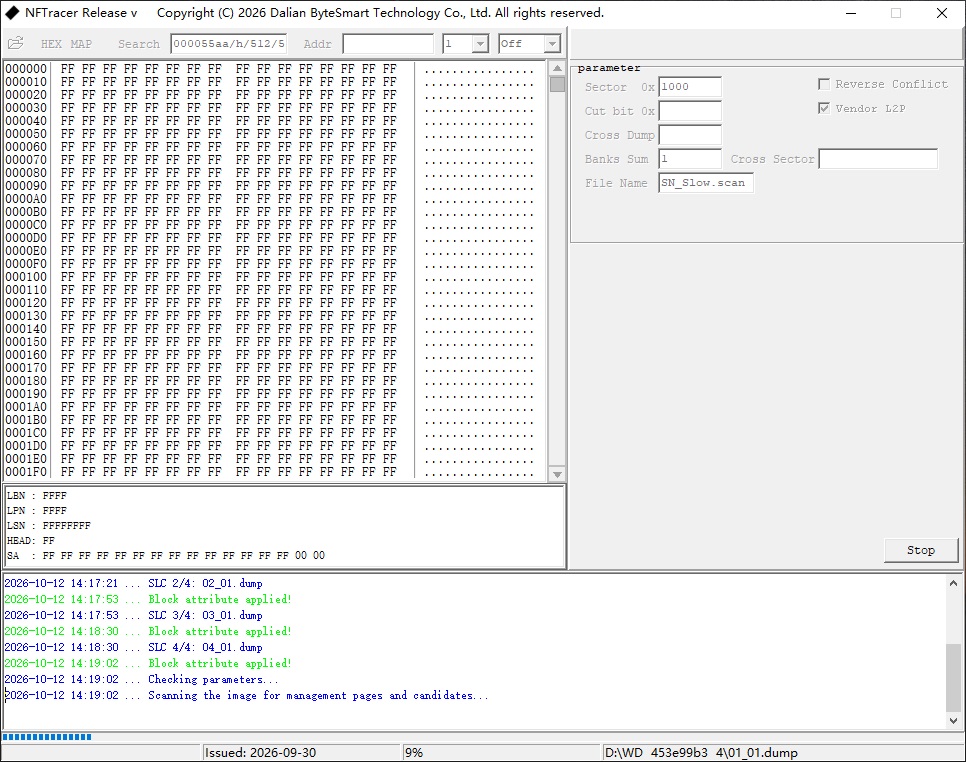
Task: Click log panel scroll down arrow
Action: (953, 720)
